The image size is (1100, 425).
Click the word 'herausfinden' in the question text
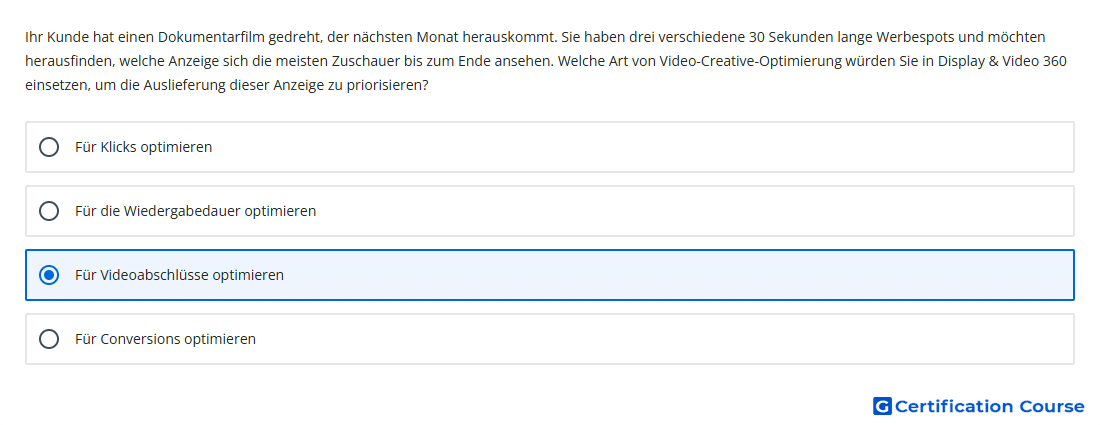pyautogui.click(x=69, y=61)
